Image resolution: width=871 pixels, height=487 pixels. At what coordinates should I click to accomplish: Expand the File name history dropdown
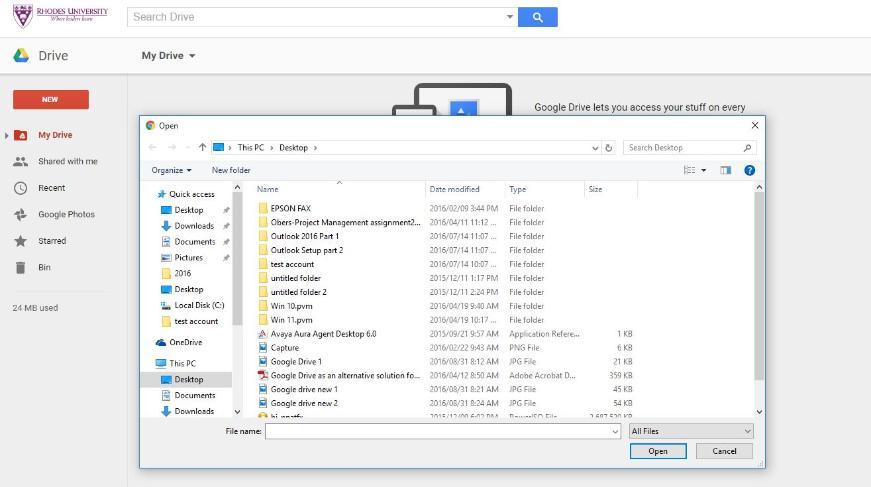point(615,431)
